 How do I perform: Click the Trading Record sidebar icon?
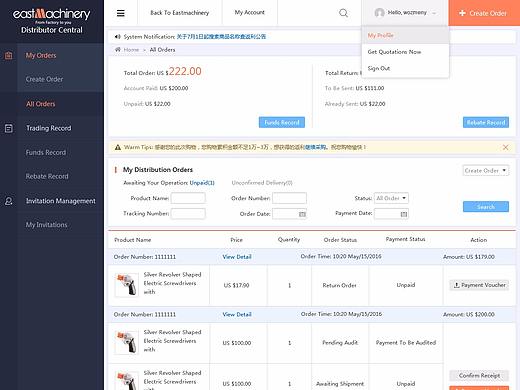click(9, 128)
